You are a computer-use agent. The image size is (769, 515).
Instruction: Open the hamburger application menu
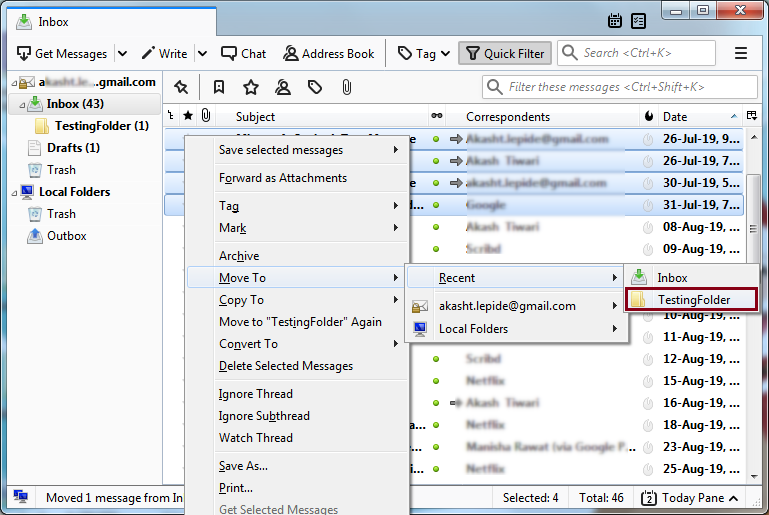(741, 53)
